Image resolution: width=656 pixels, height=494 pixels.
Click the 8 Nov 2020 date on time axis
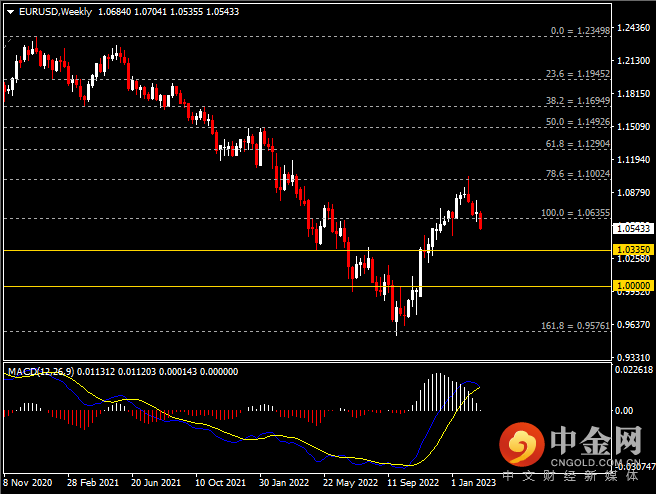pyautogui.click(x=28, y=481)
